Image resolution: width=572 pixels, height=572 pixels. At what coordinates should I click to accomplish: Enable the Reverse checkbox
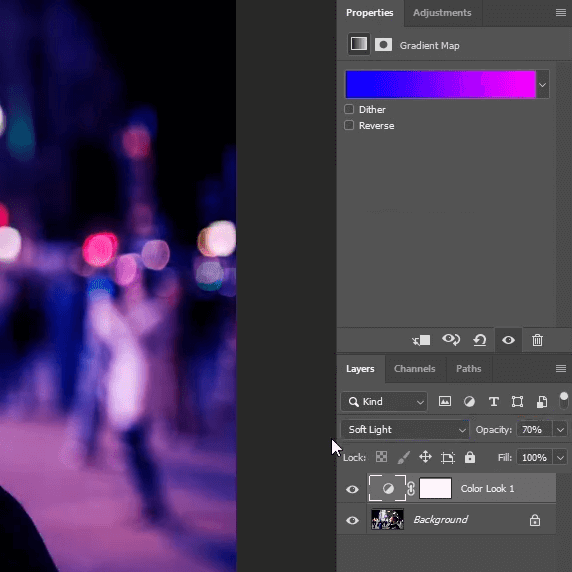coord(349,125)
